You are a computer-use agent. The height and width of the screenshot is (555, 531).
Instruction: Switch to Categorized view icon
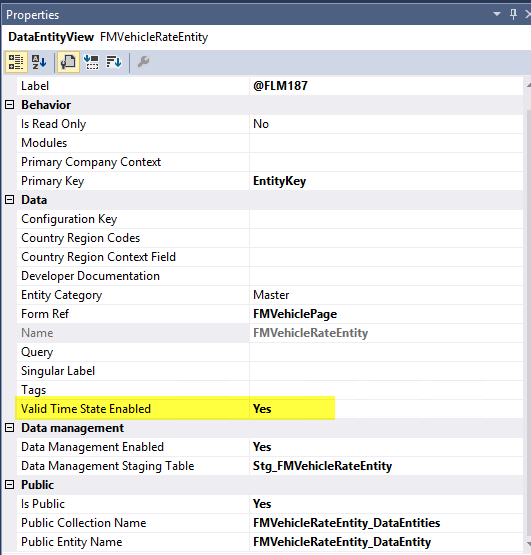tap(16, 62)
